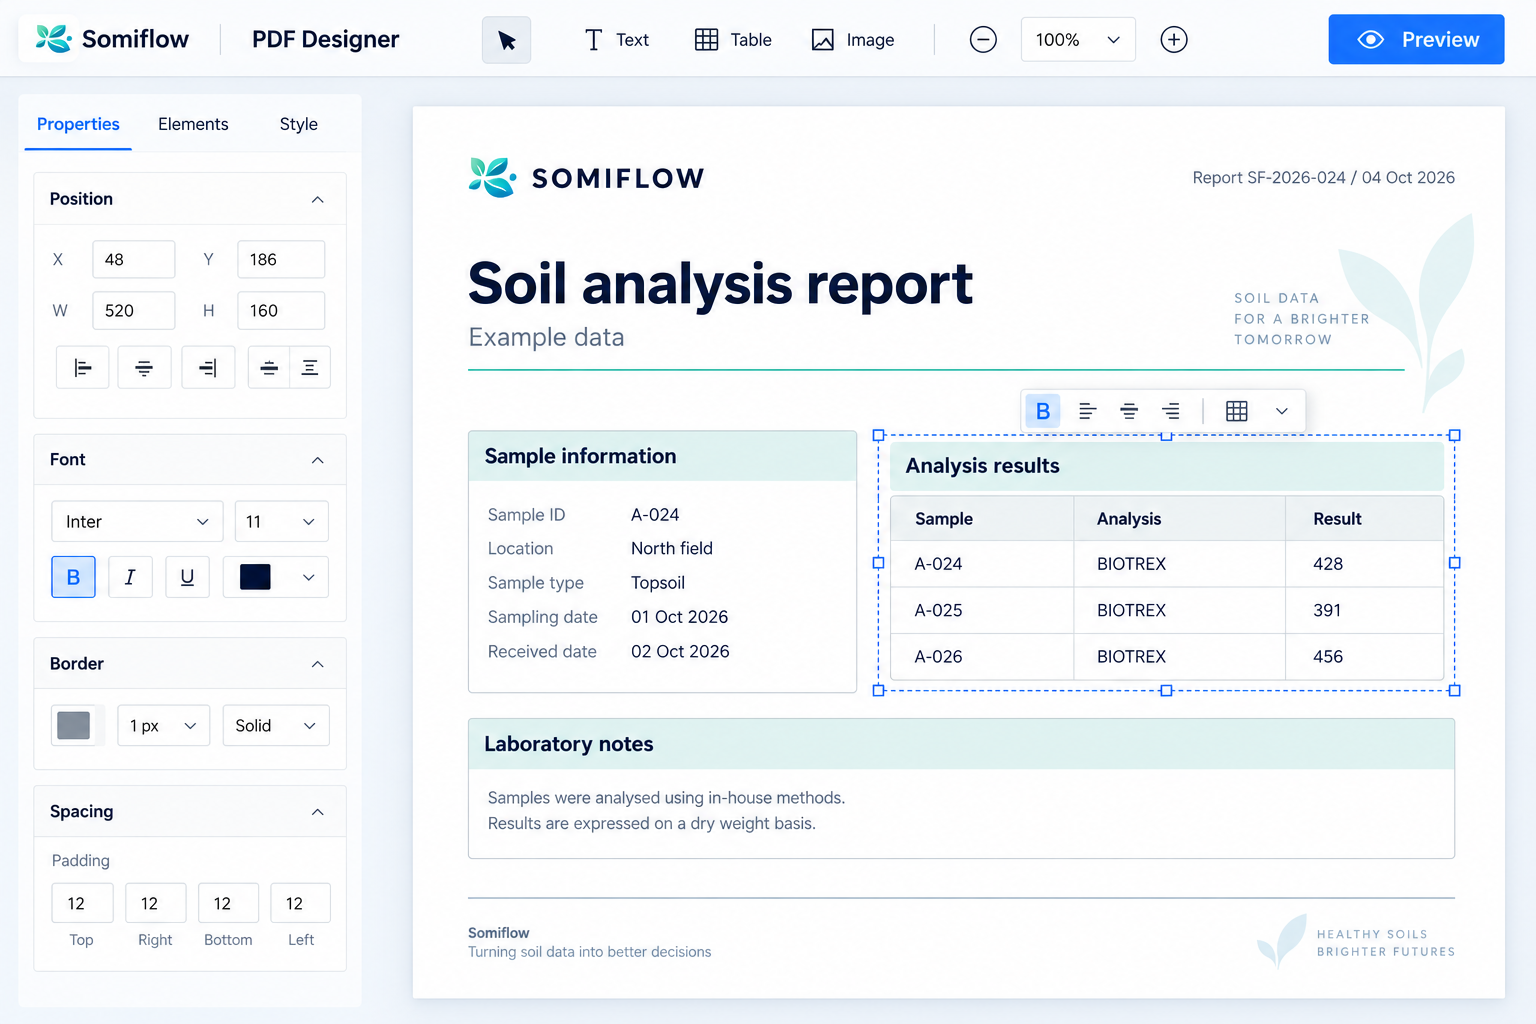Add a Text element from toolbar
This screenshot has height=1024, width=1536.
pyautogui.click(x=616, y=40)
